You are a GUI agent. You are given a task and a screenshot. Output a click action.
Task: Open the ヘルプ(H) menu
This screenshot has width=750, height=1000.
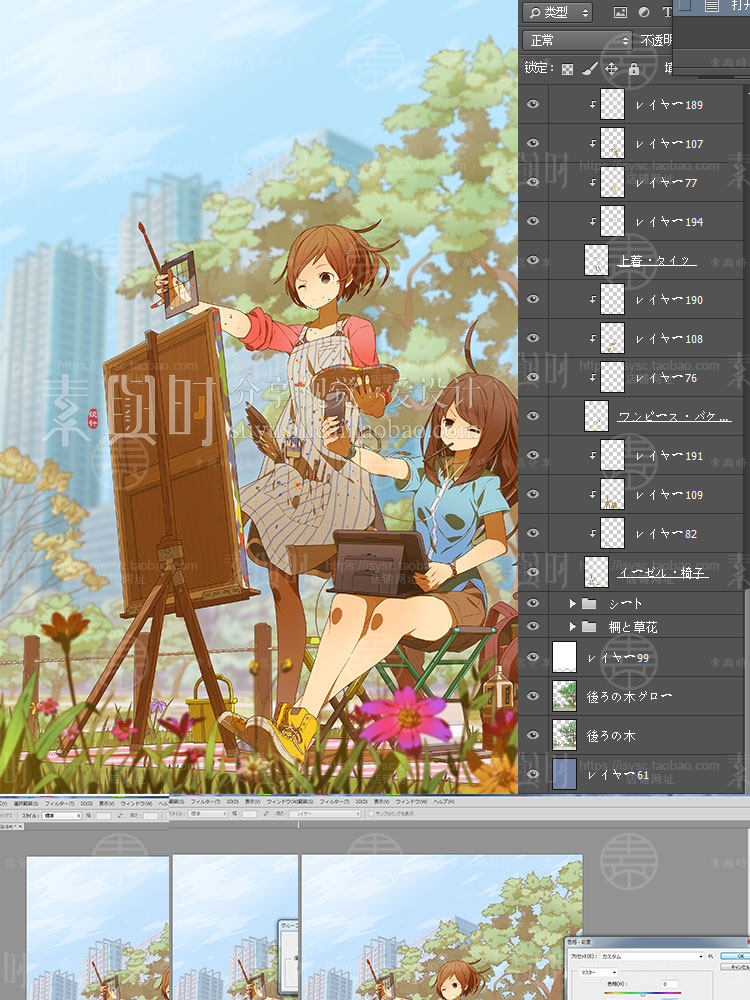pyautogui.click(x=444, y=802)
